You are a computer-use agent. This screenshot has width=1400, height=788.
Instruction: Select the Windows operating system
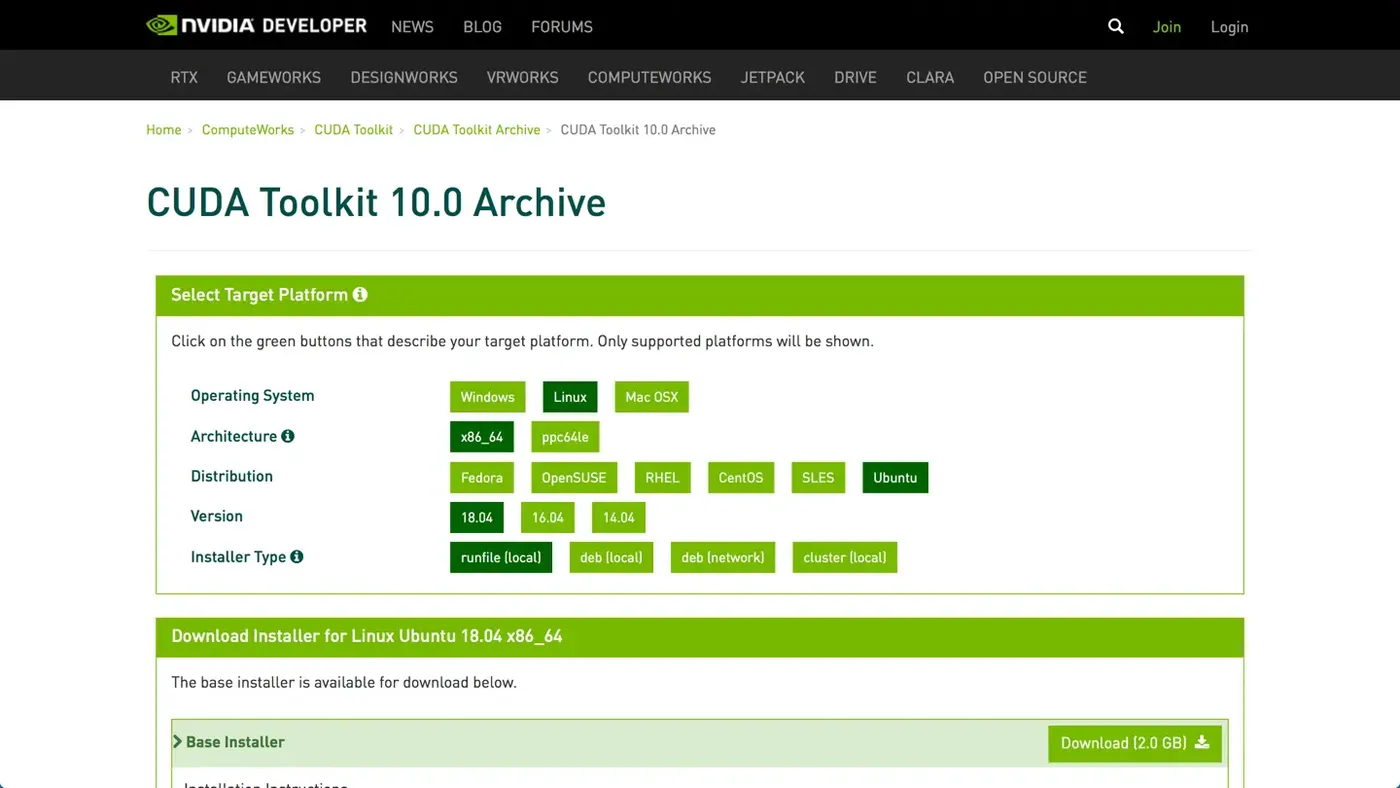point(488,397)
